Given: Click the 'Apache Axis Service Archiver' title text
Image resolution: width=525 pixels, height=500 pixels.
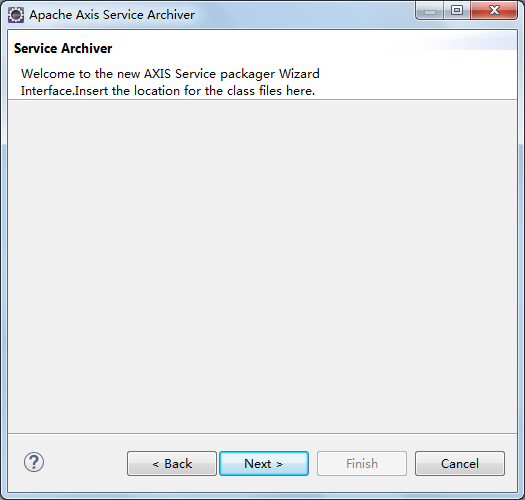Looking at the screenshot, I should [x=112, y=15].
